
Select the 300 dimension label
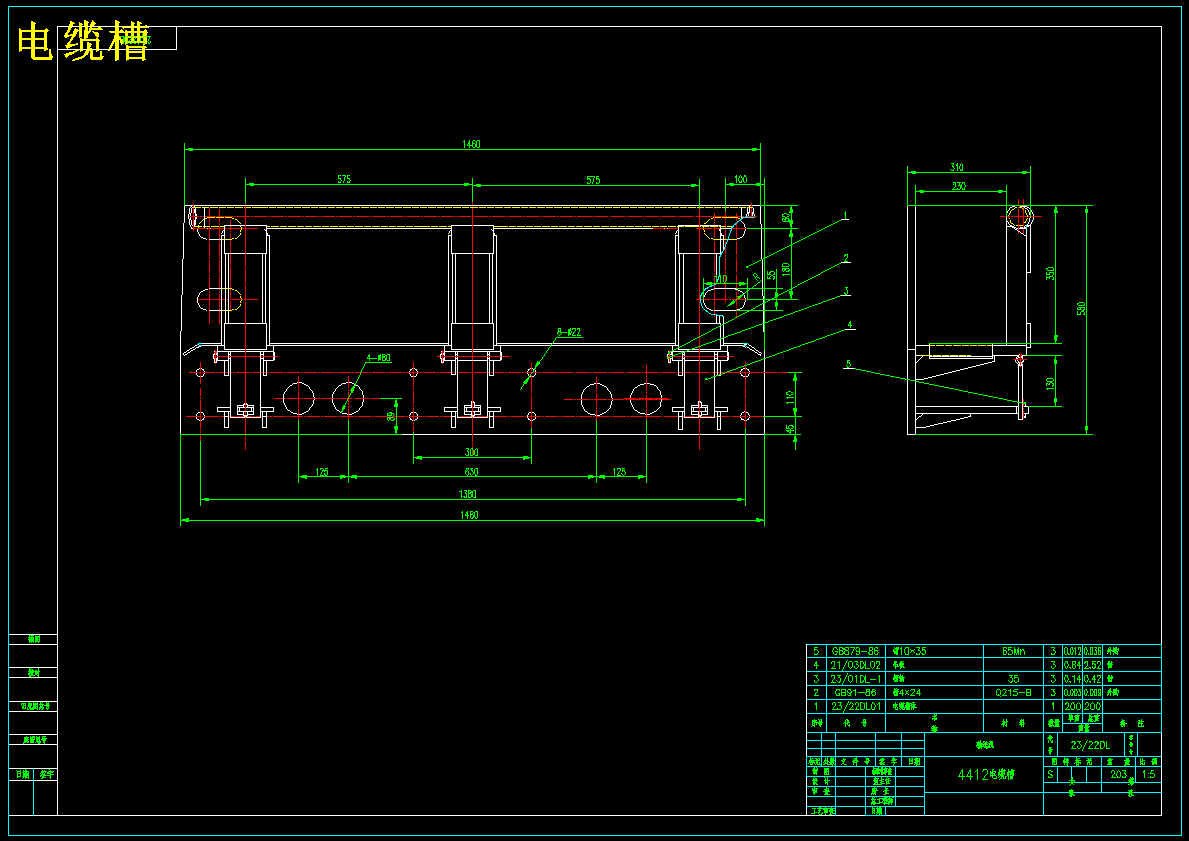tap(471, 453)
